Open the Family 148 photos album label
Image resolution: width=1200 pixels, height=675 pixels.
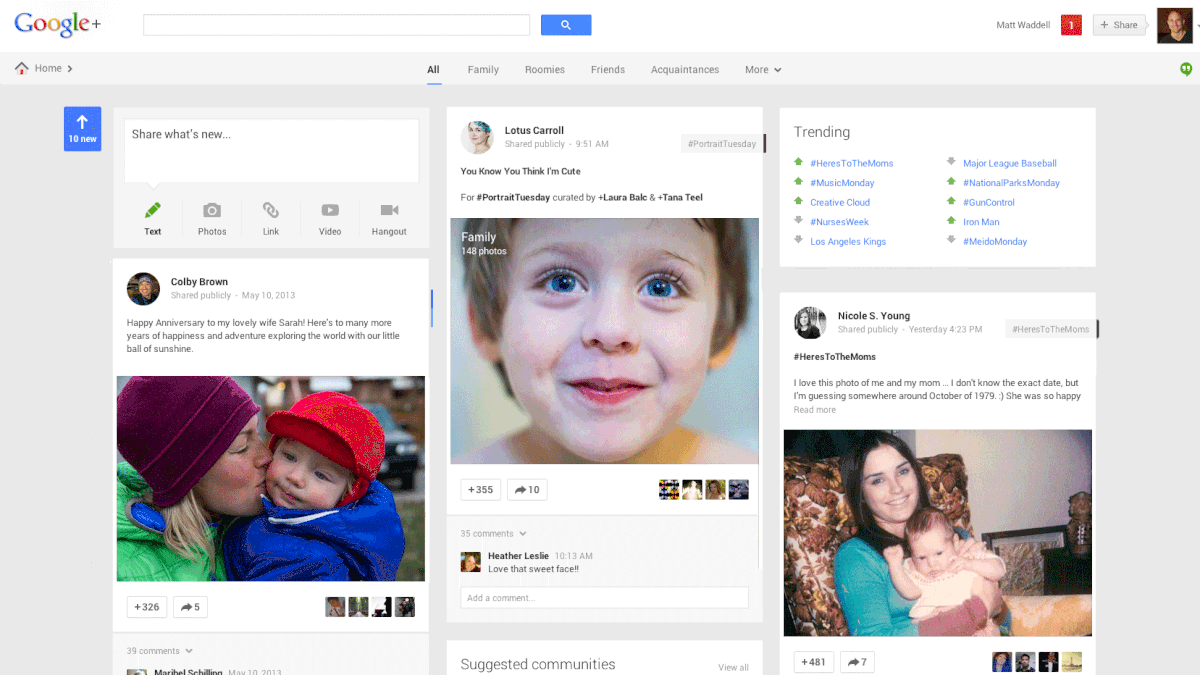coord(484,243)
